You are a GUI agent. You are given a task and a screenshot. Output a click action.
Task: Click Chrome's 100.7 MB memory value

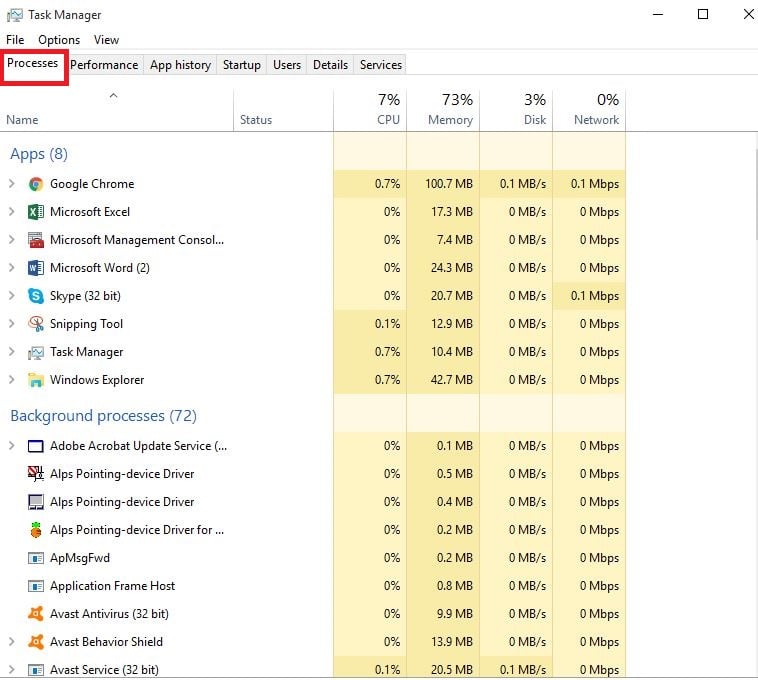449,184
